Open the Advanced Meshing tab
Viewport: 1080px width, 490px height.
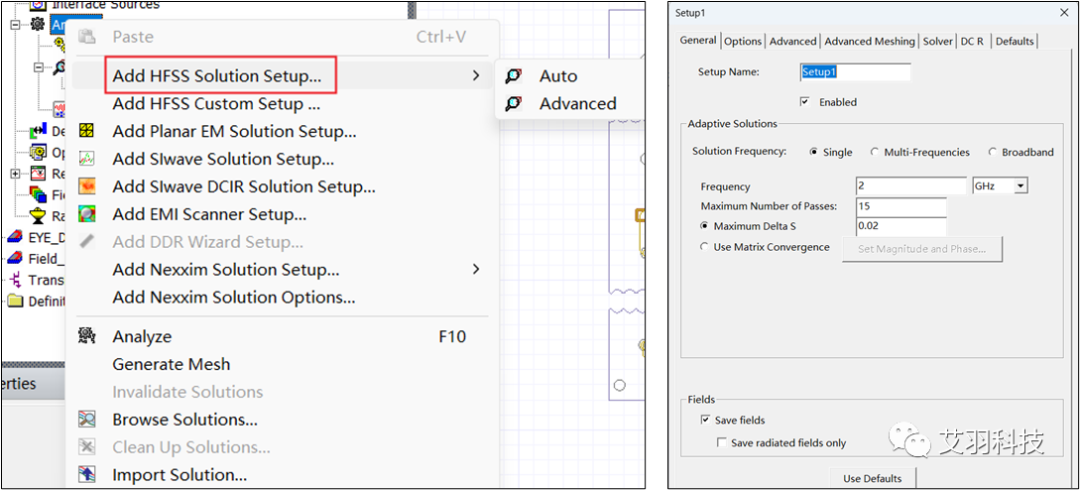coord(869,41)
